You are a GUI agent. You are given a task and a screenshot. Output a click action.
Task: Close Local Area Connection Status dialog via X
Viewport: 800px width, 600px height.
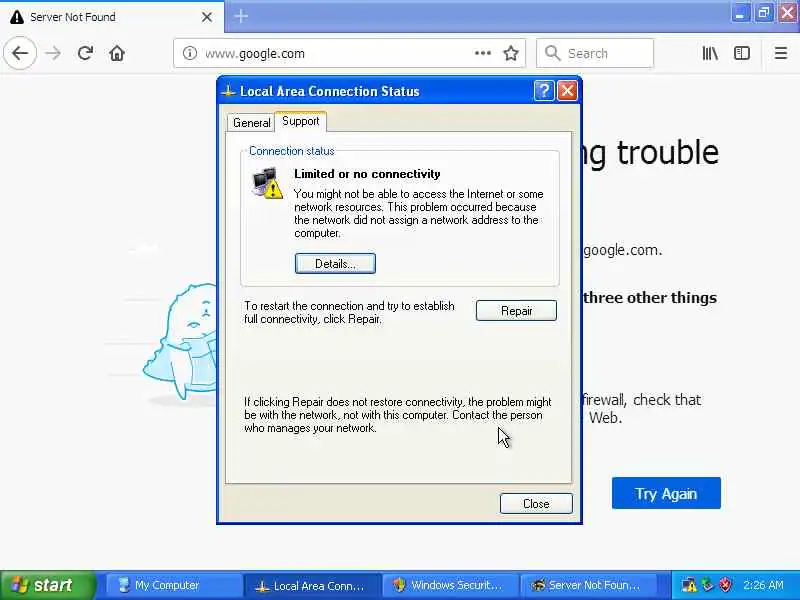(567, 91)
